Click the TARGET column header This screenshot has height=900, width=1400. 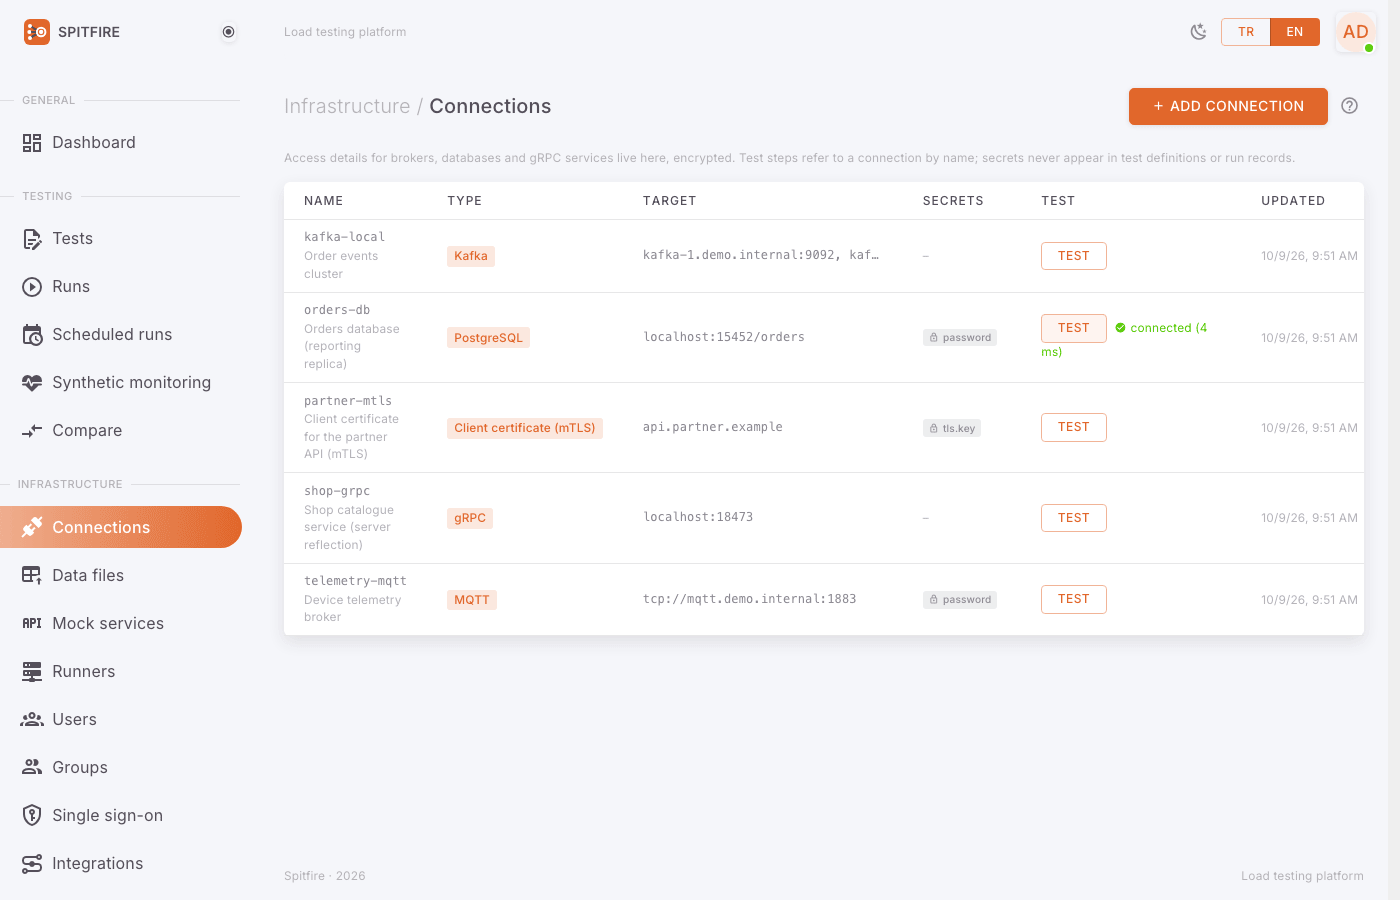coord(670,201)
